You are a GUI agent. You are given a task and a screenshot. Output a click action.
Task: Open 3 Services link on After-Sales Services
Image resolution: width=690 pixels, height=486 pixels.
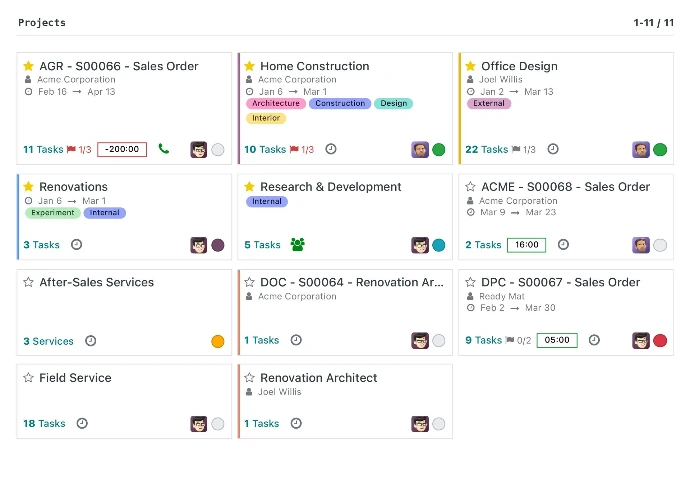(48, 341)
